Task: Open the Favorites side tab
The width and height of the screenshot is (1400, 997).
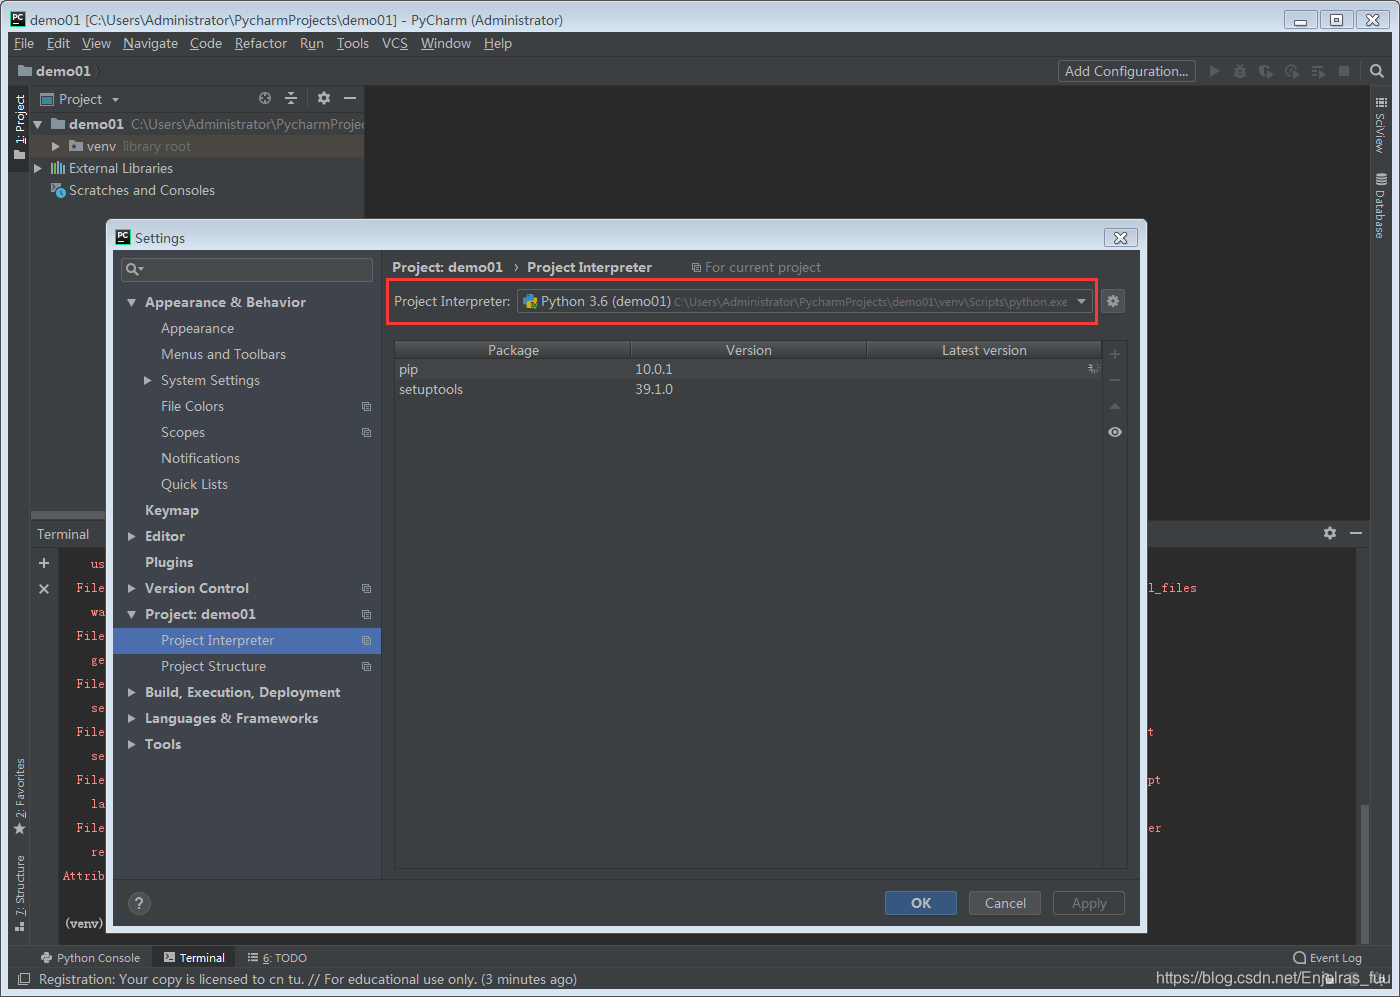Action: click(20, 796)
